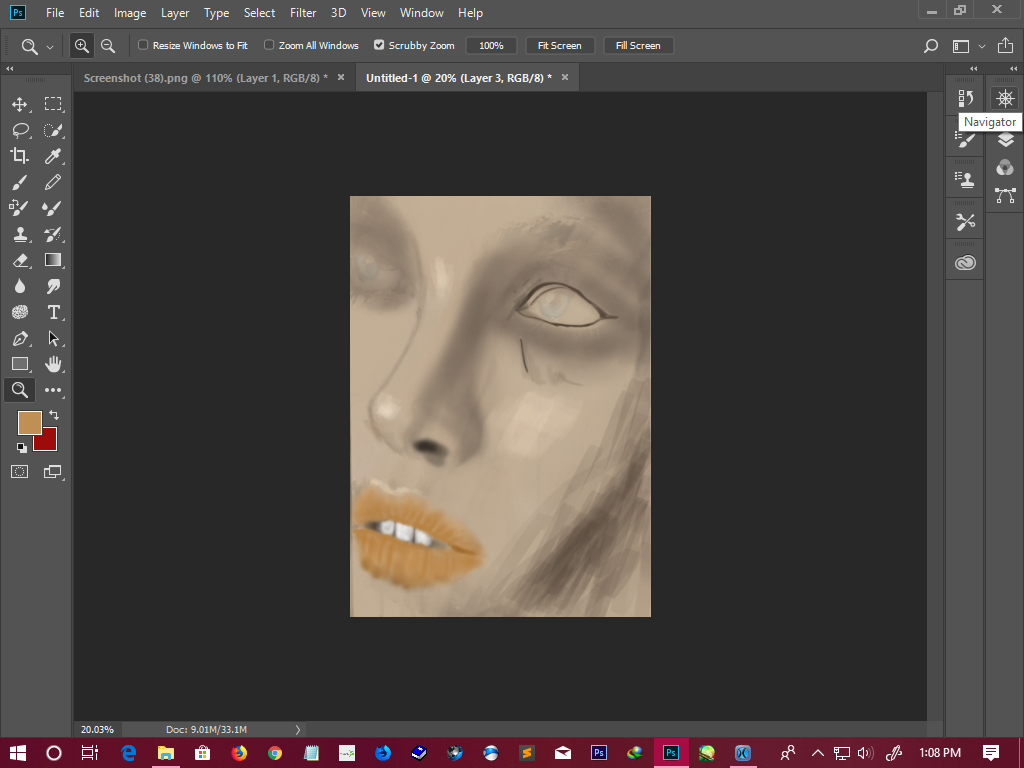Select the Move tool
This screenshot has height=768, width=1024.
[19, 104]
